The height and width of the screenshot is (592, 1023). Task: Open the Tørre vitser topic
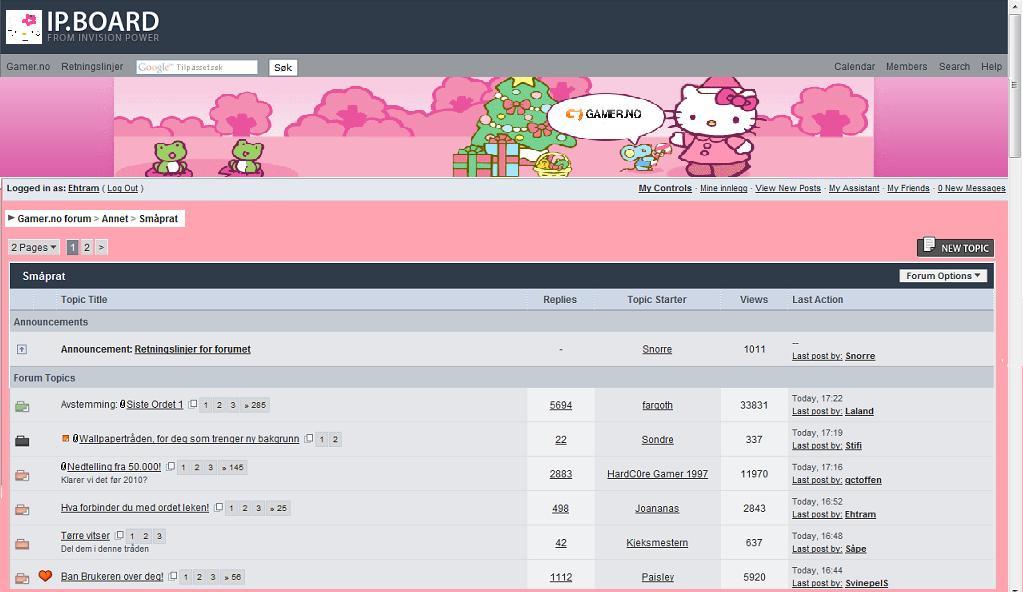[x=85, y=535]
